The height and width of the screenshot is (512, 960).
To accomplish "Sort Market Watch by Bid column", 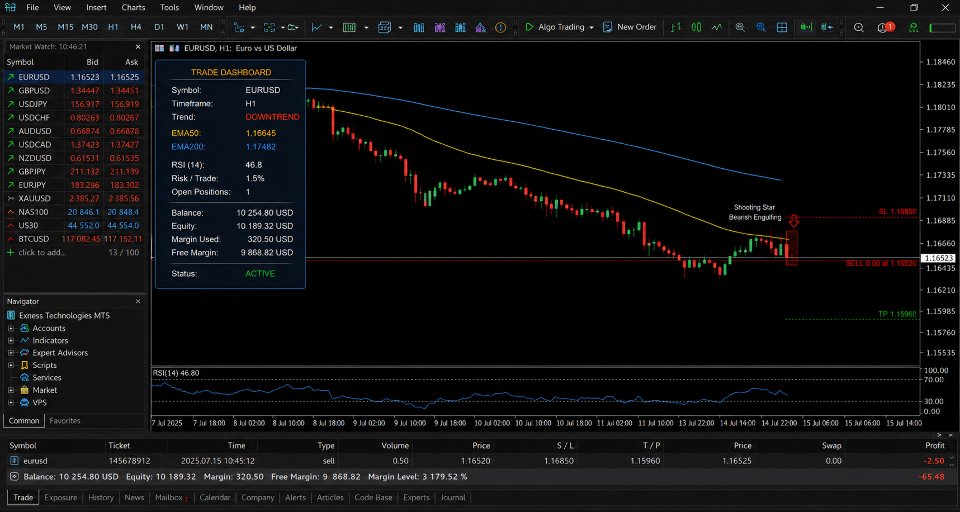I will 92,62.
